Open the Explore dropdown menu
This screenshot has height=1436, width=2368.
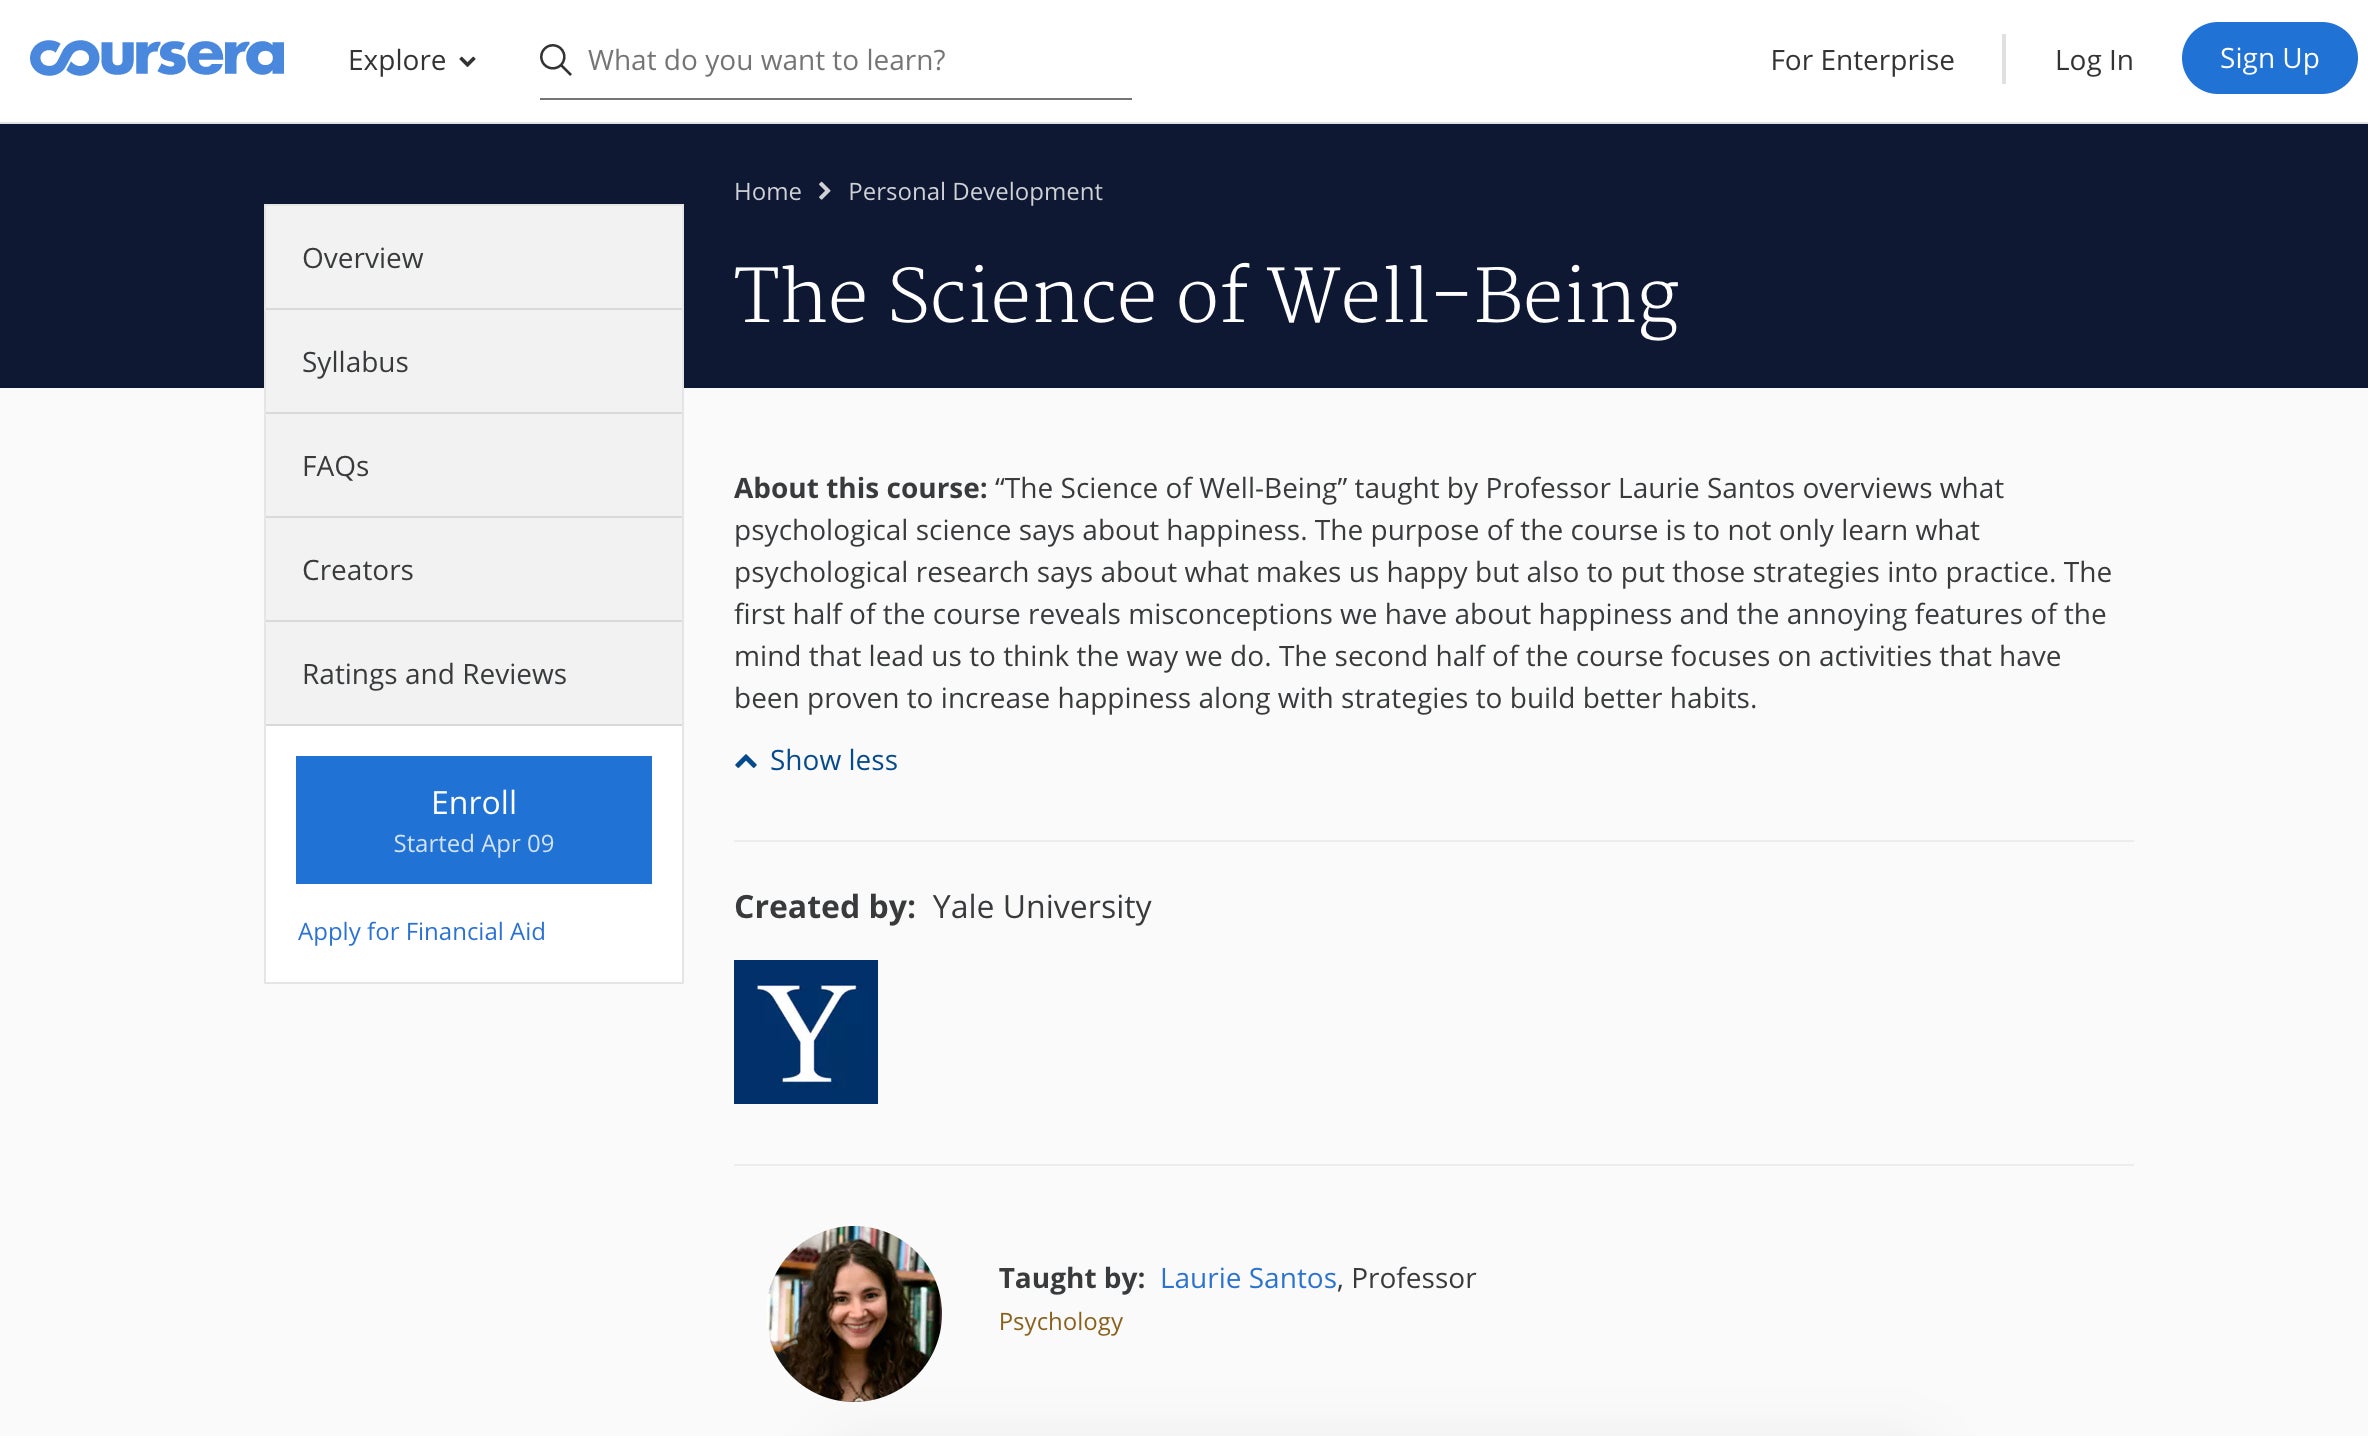click(x=412, y=60)
